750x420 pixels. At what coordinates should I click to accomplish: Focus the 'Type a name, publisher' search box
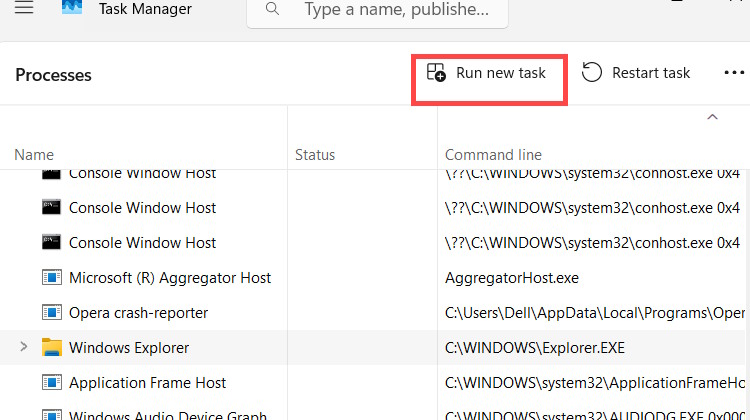tap(377, 11)
